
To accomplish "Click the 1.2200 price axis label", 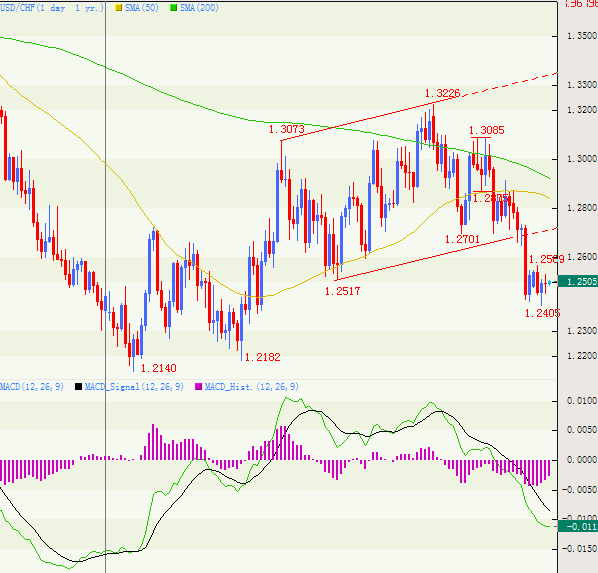I will [582, 356].
